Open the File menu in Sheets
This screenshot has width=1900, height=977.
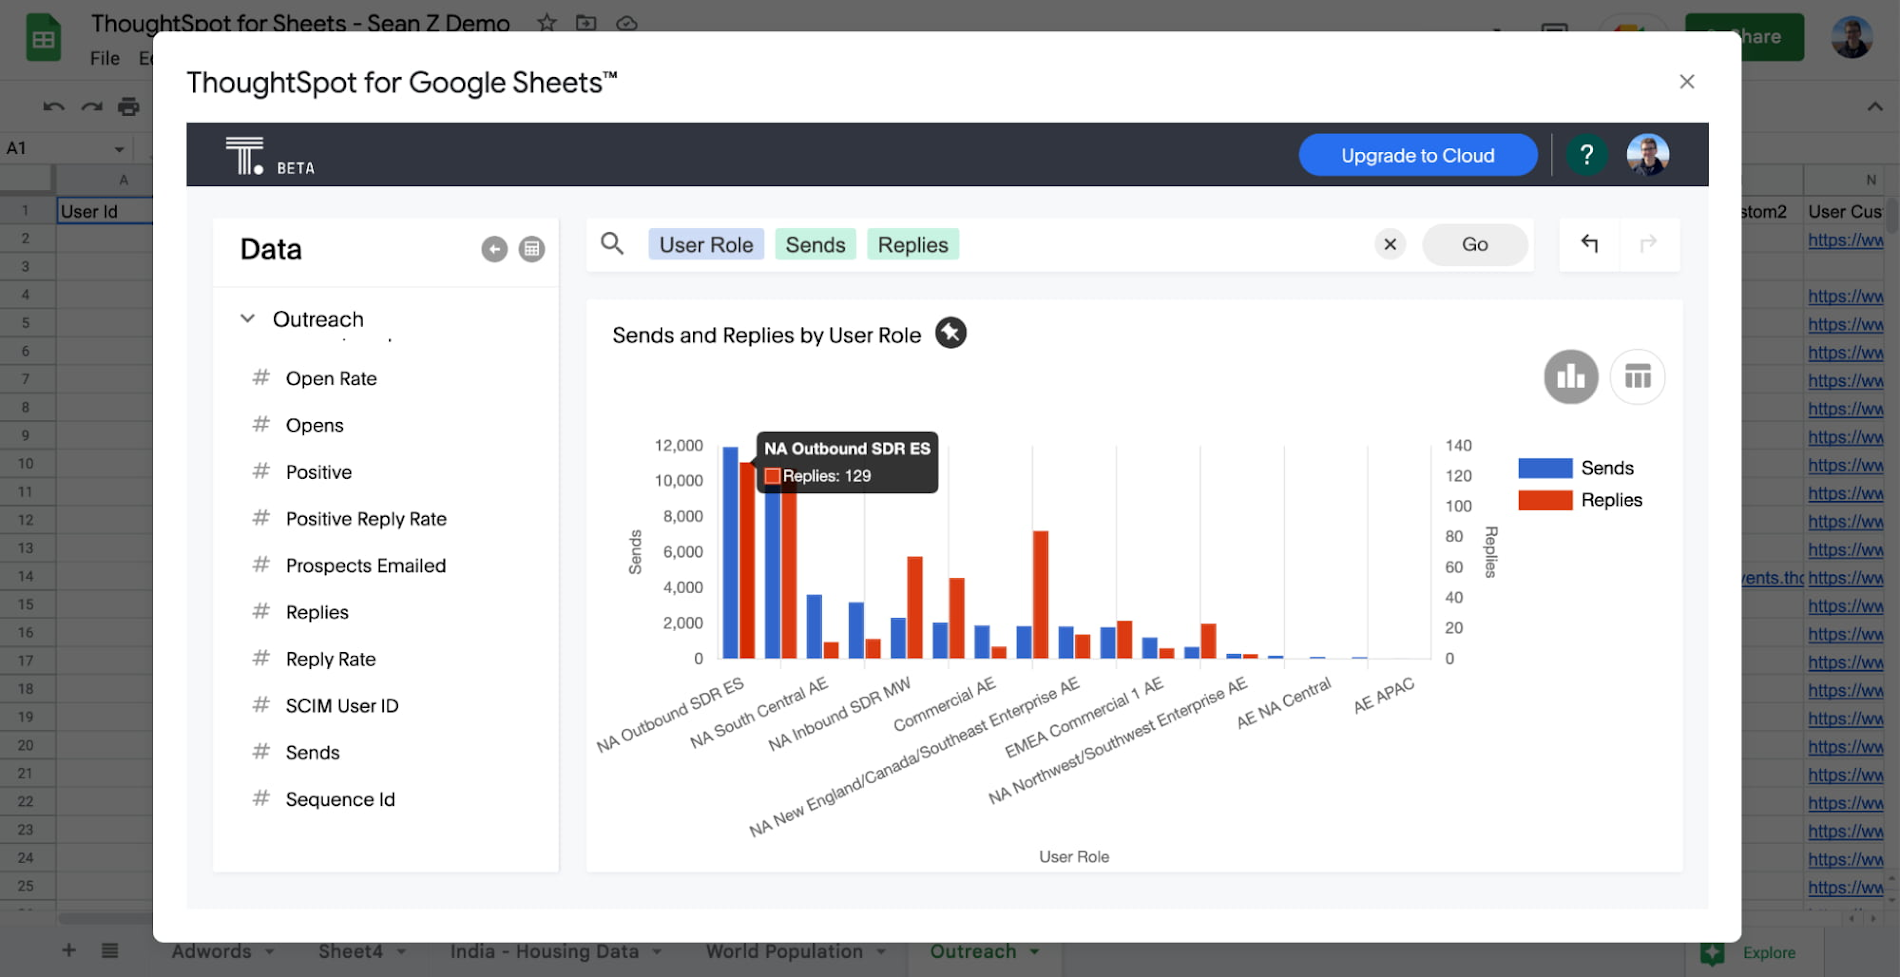point(105,58)
